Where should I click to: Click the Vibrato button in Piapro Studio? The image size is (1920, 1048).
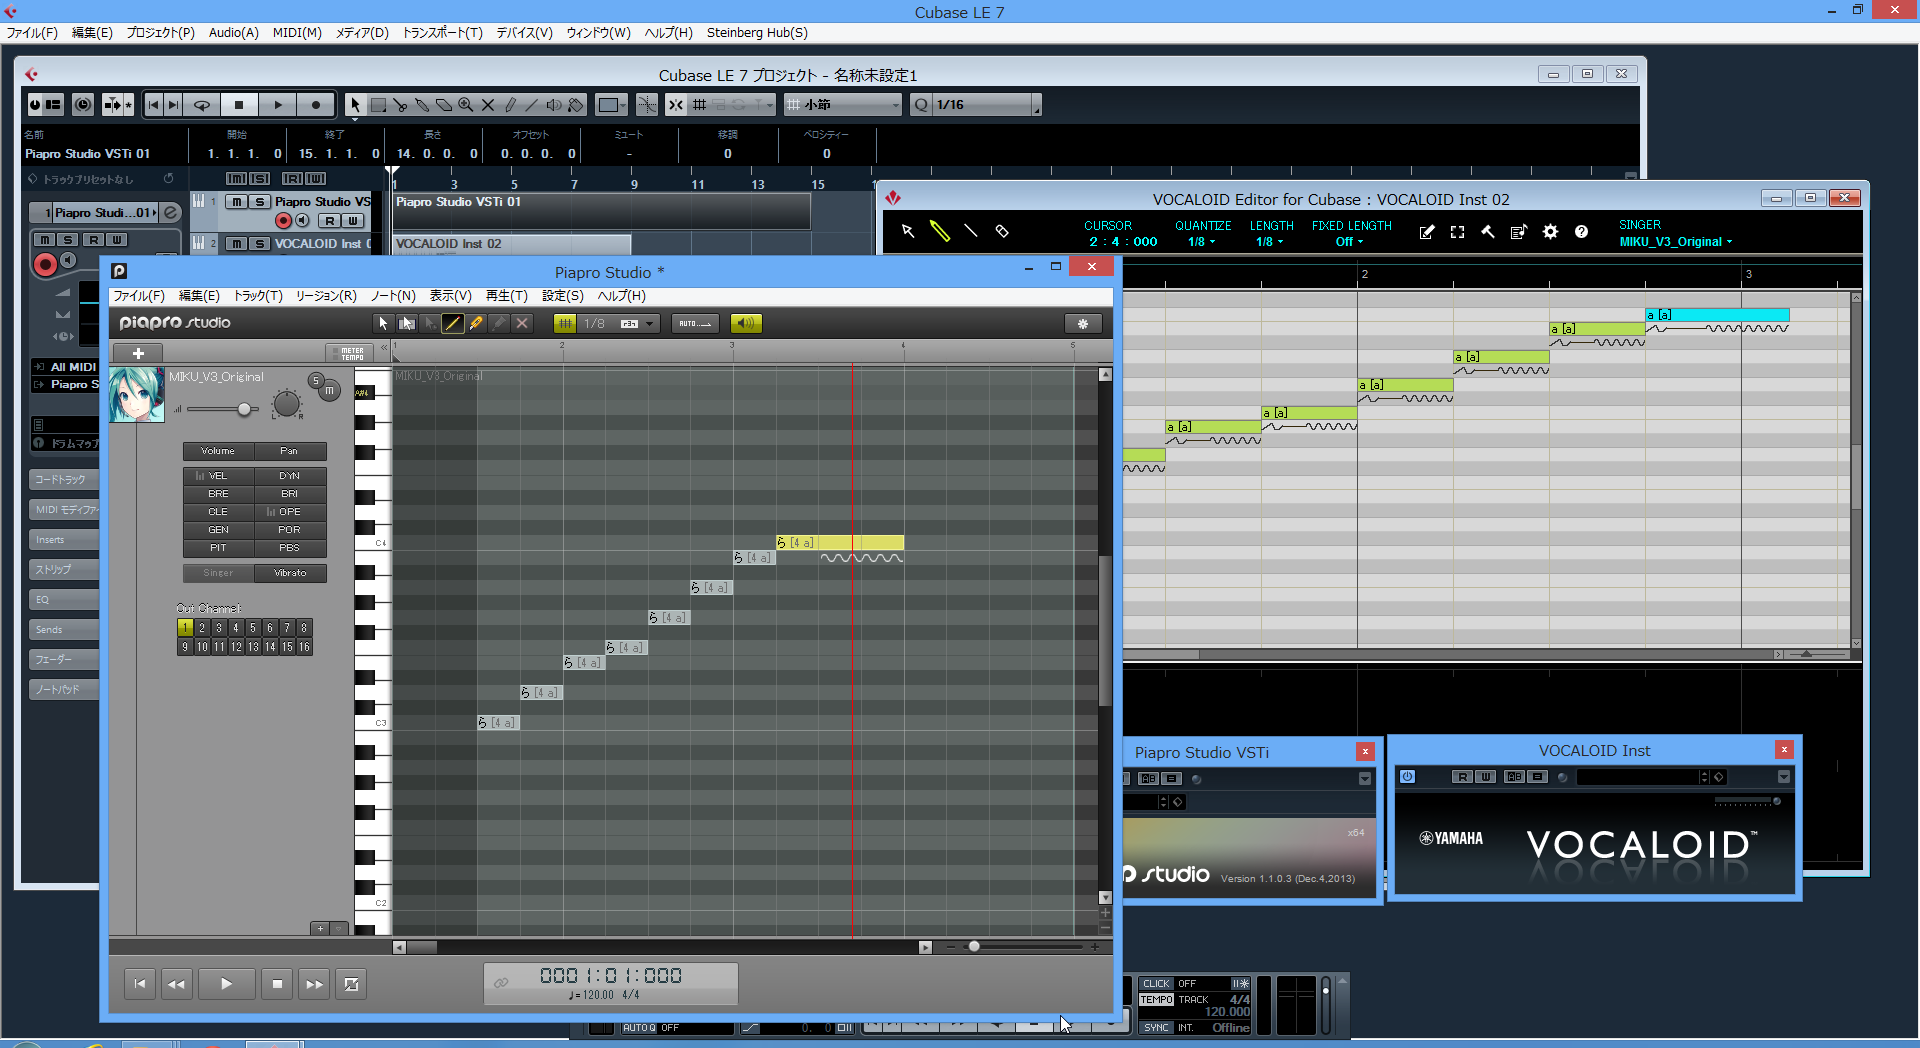[290, 573]
